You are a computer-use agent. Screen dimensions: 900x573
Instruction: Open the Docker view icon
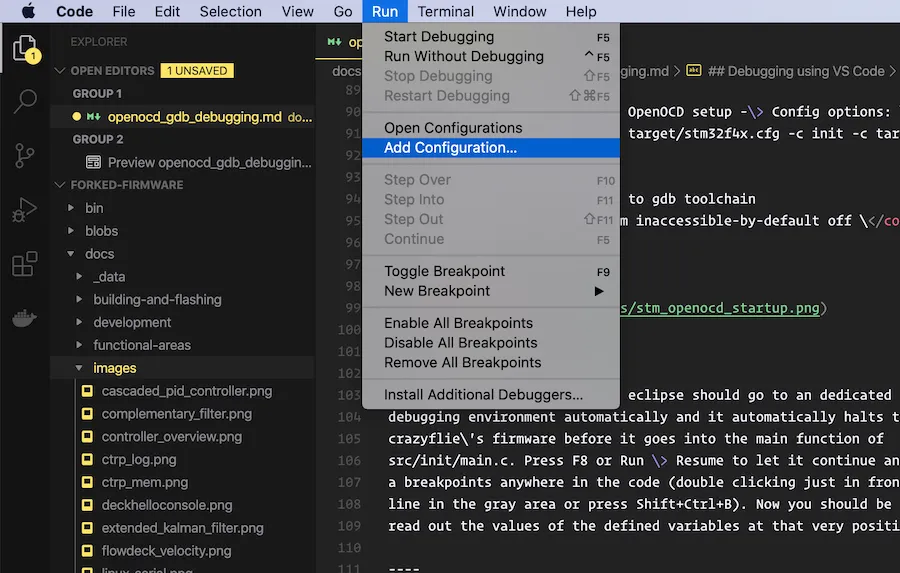[24, 319]
